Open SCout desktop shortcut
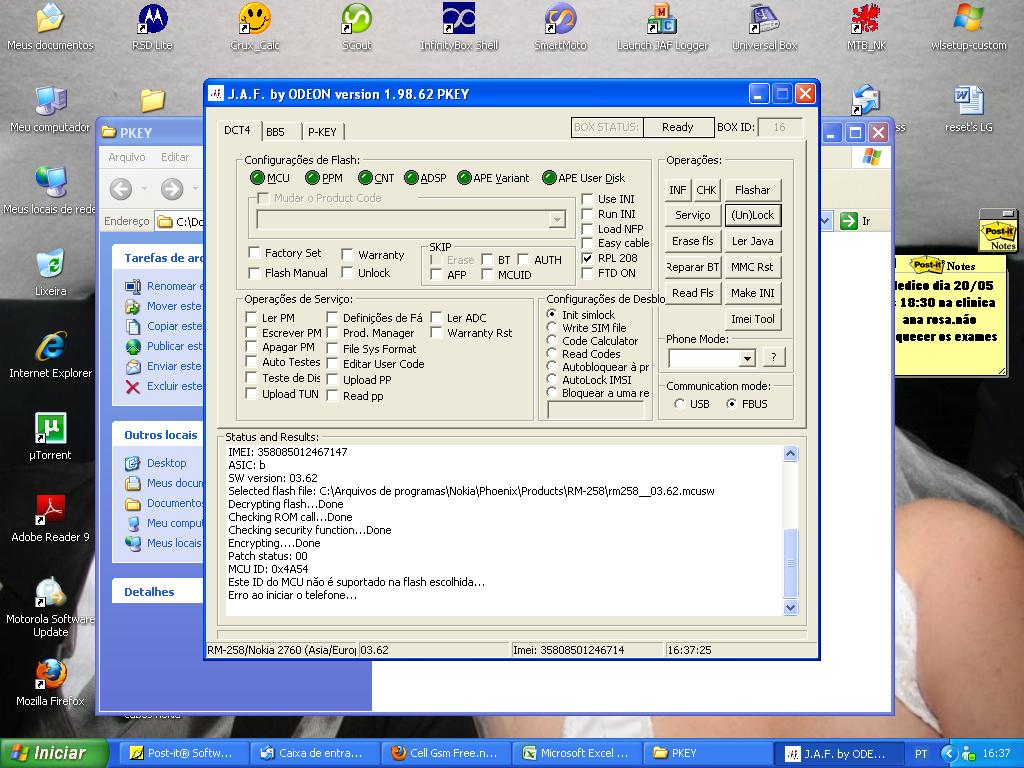Image resolution: width=1024 pixels, height=768 pixels. click(x=357, y=27)
